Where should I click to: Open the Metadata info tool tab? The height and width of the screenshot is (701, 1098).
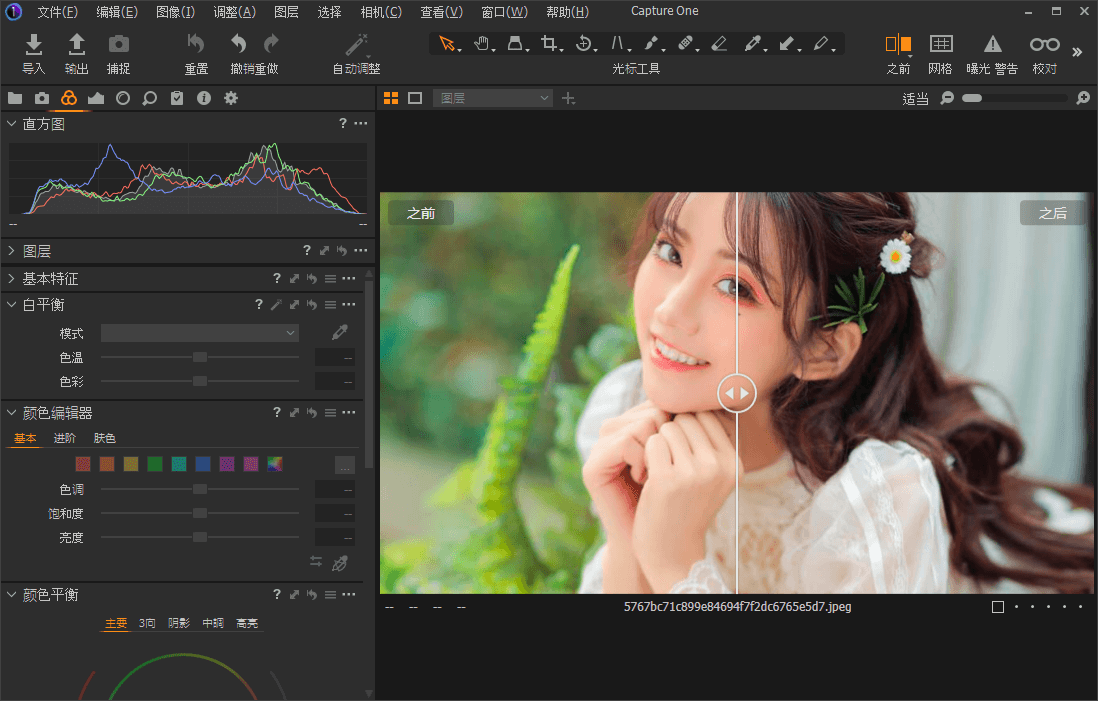[x=204, y=98]
